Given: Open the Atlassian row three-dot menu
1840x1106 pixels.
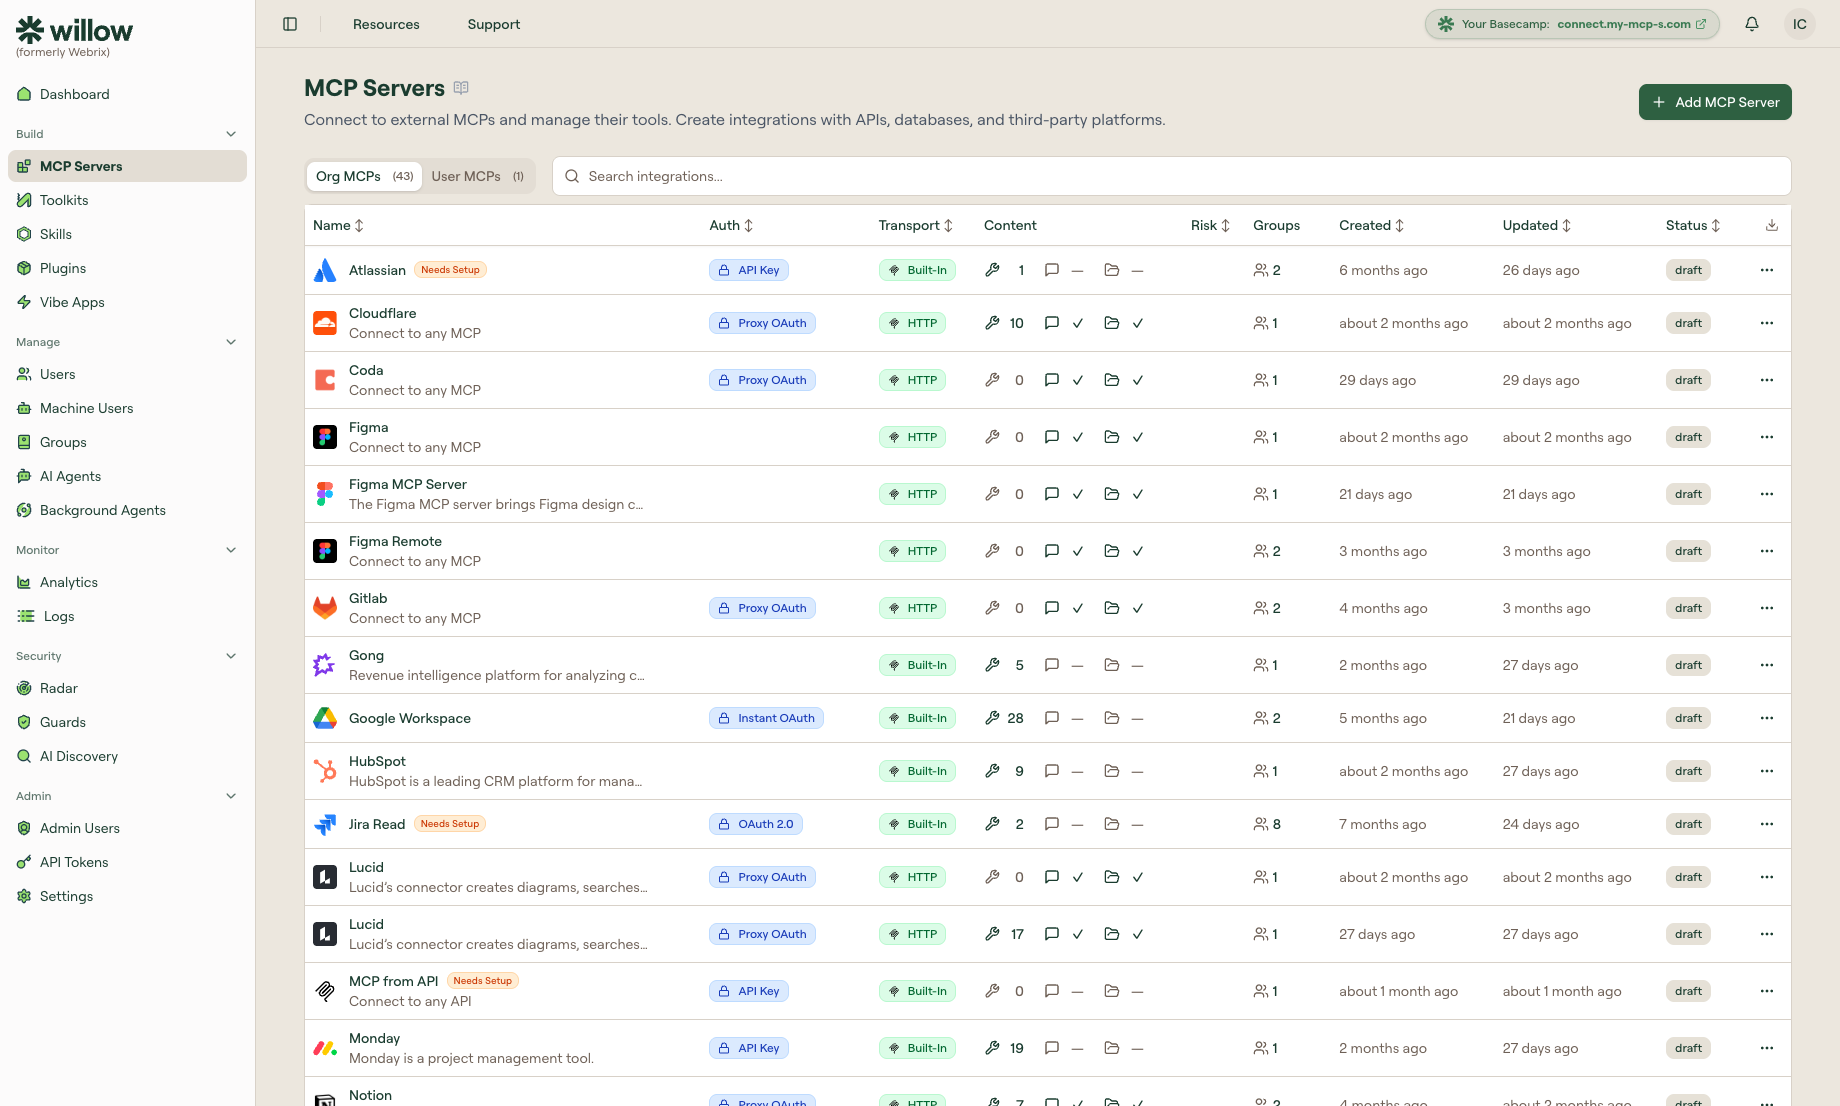Looking at the screenshot, I should click(1767, 270).
